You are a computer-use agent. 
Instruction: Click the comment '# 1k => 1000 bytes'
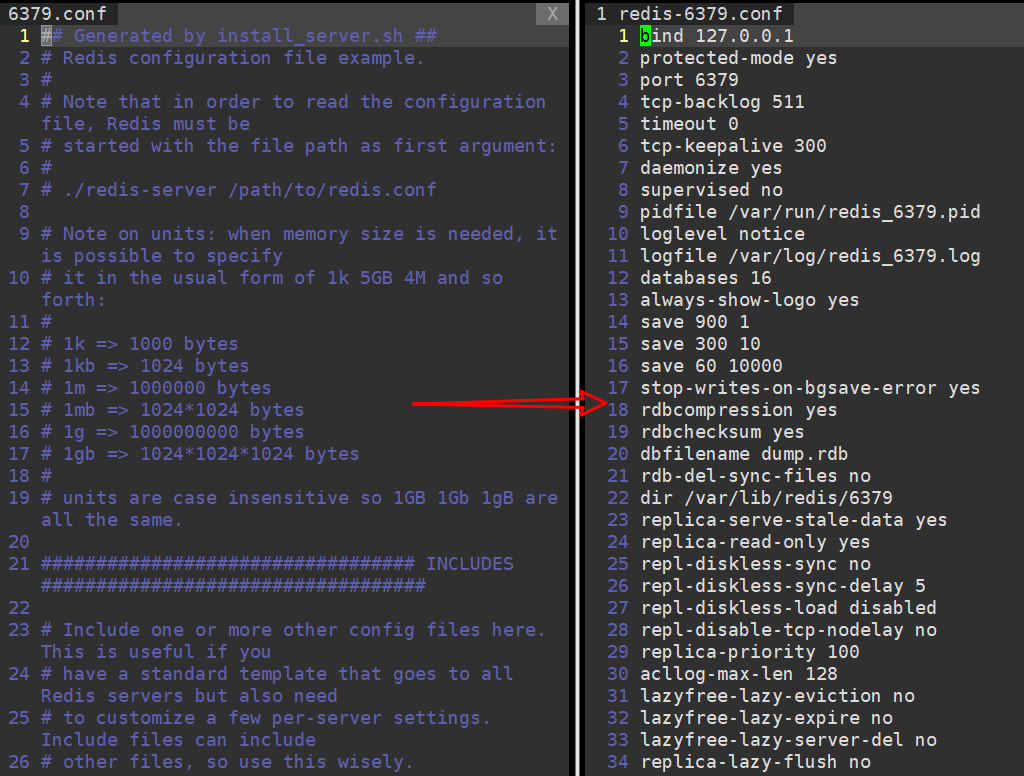click(x=139, y=344)
